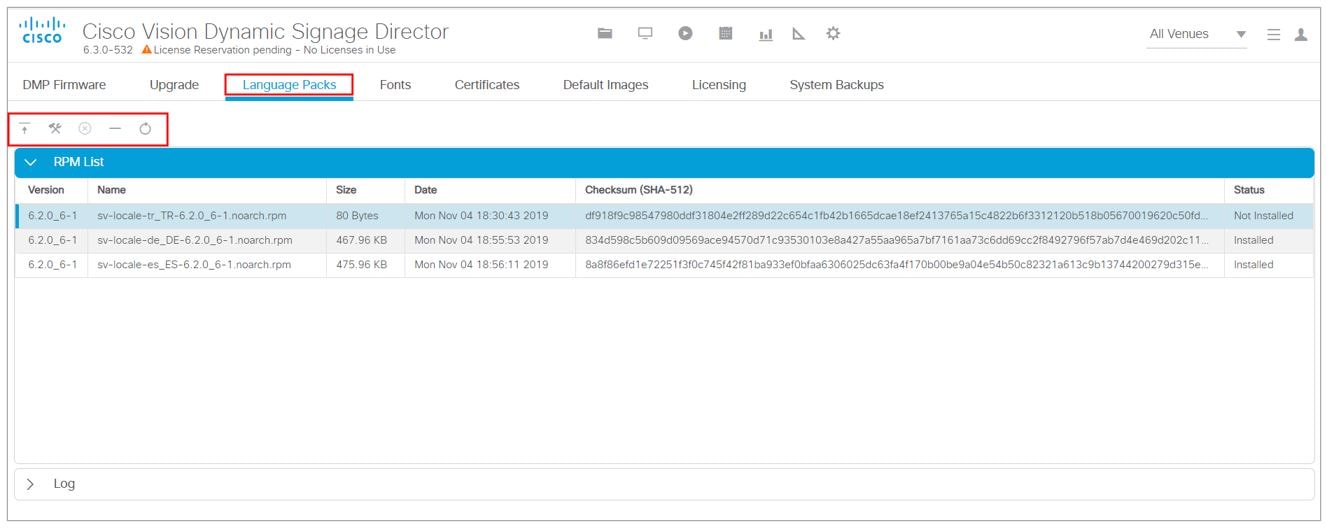Open the All Venues dropdown
This screenshot has width=1327, height=531.
click(x=1197, y=34)
